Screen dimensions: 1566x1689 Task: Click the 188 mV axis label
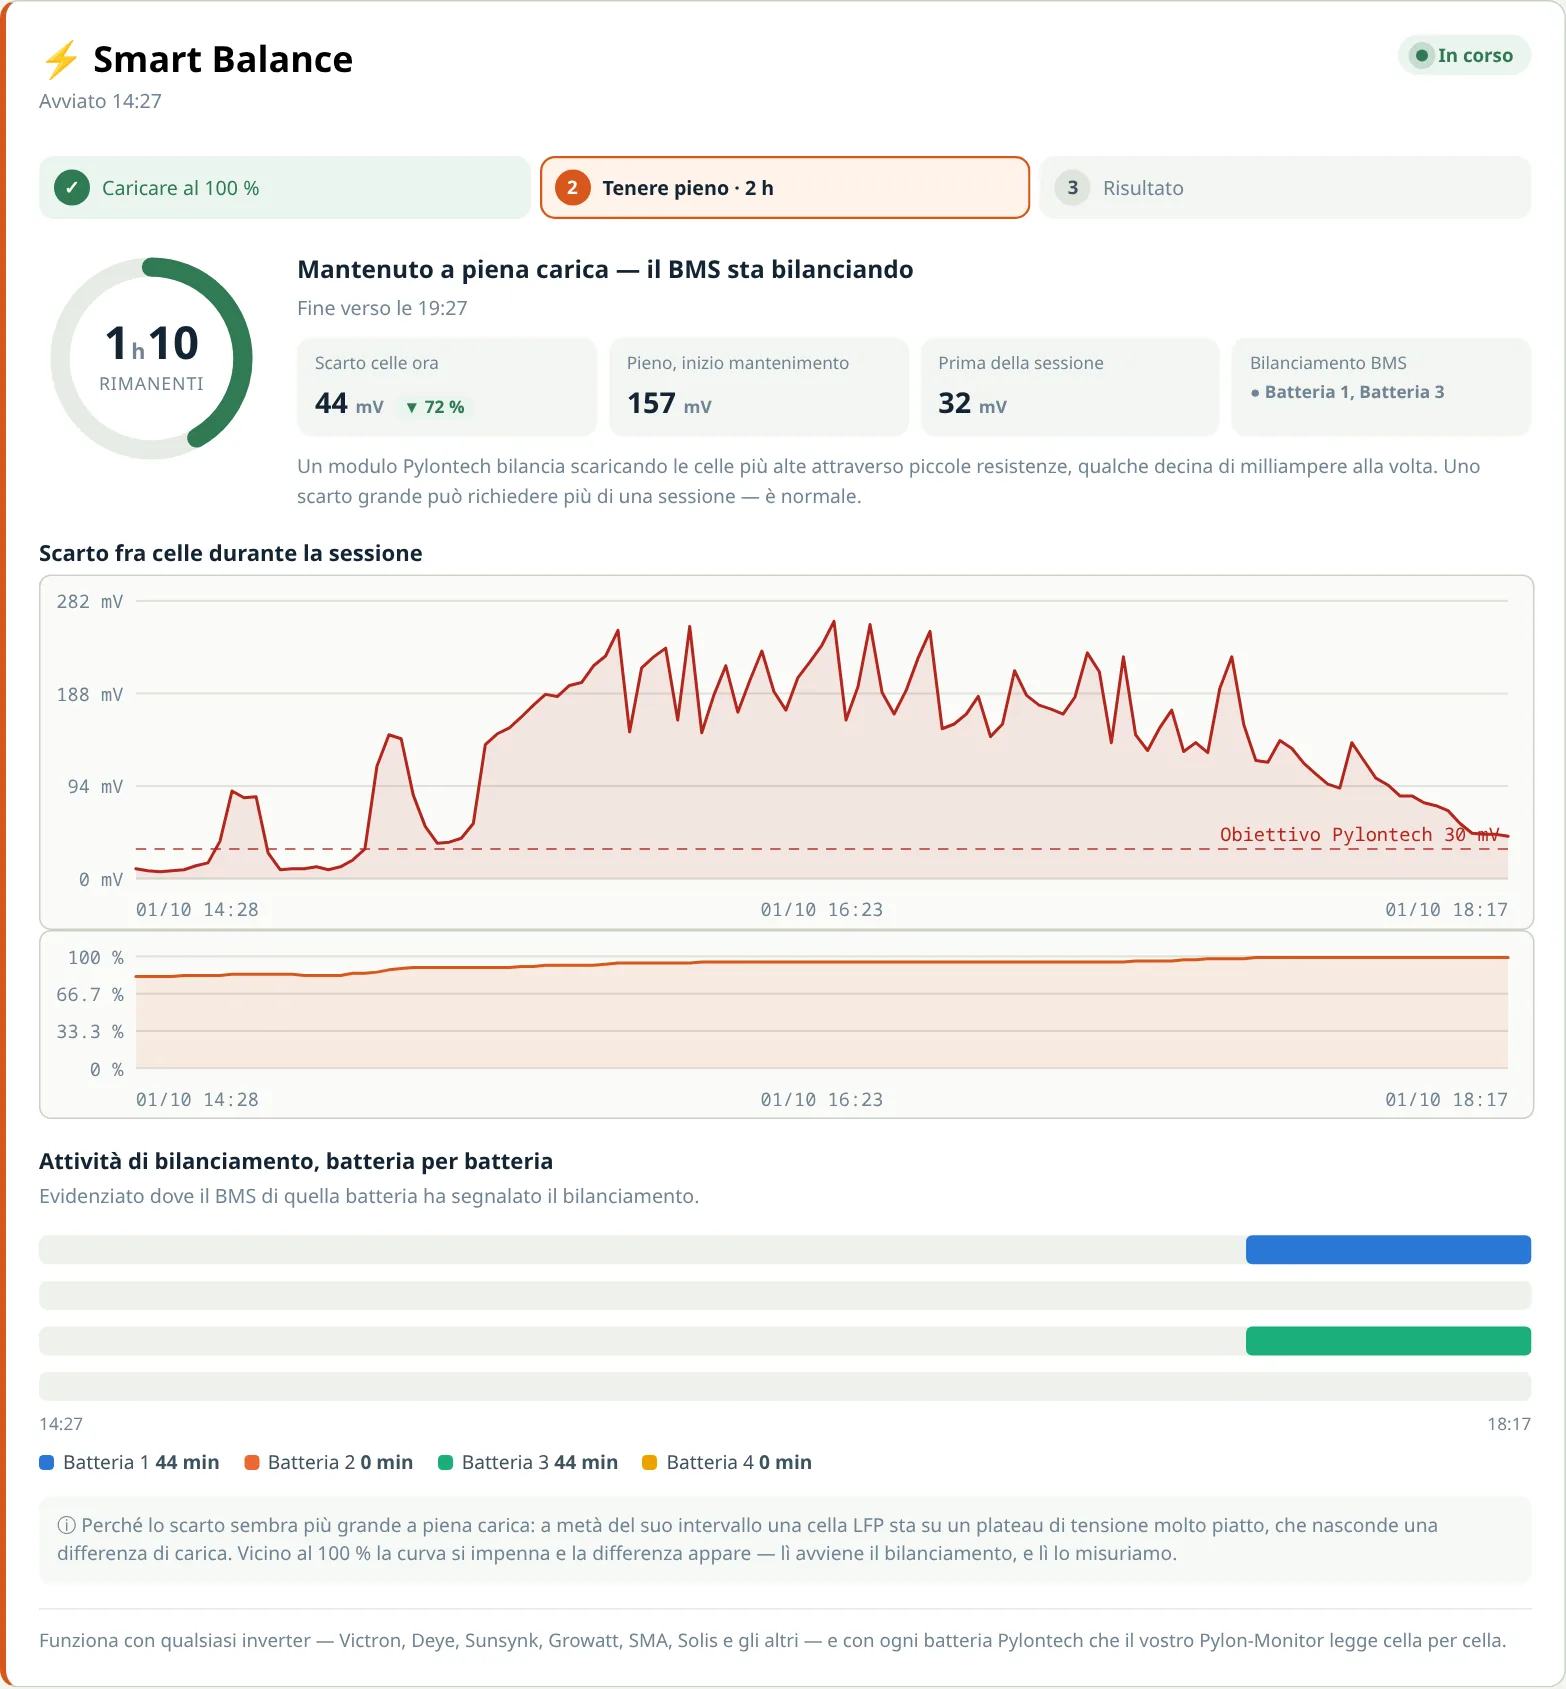coord(90,694)
